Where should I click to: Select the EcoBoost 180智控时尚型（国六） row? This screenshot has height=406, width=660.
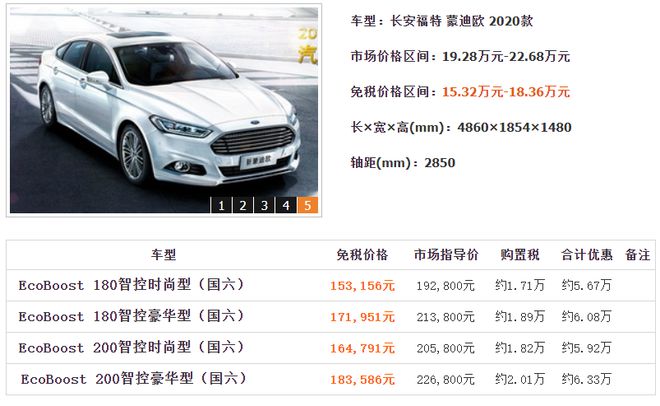coord(330,285)
